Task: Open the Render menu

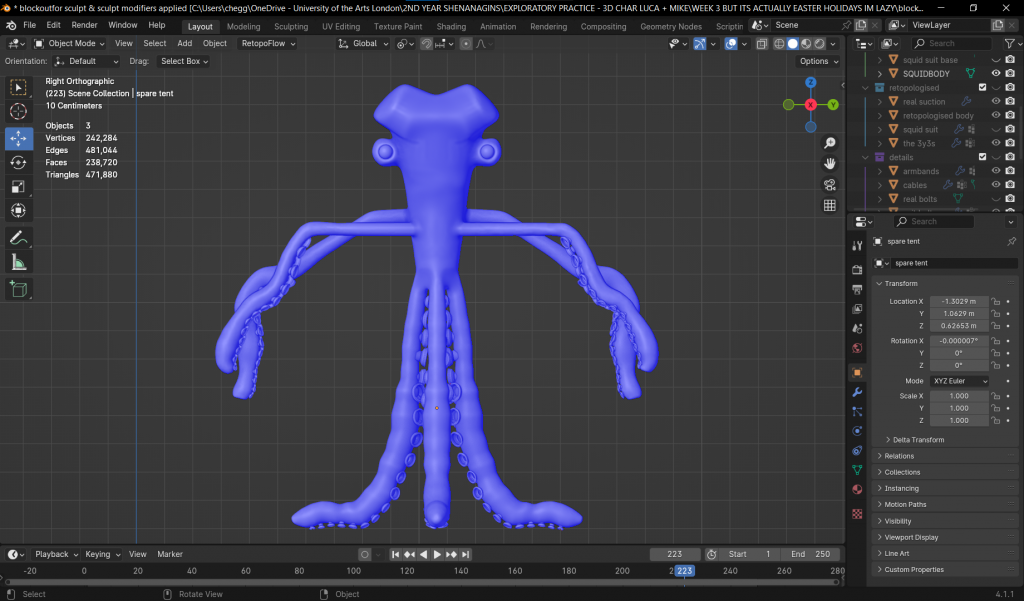Action: pyautogui.click(x=85, y=24)
